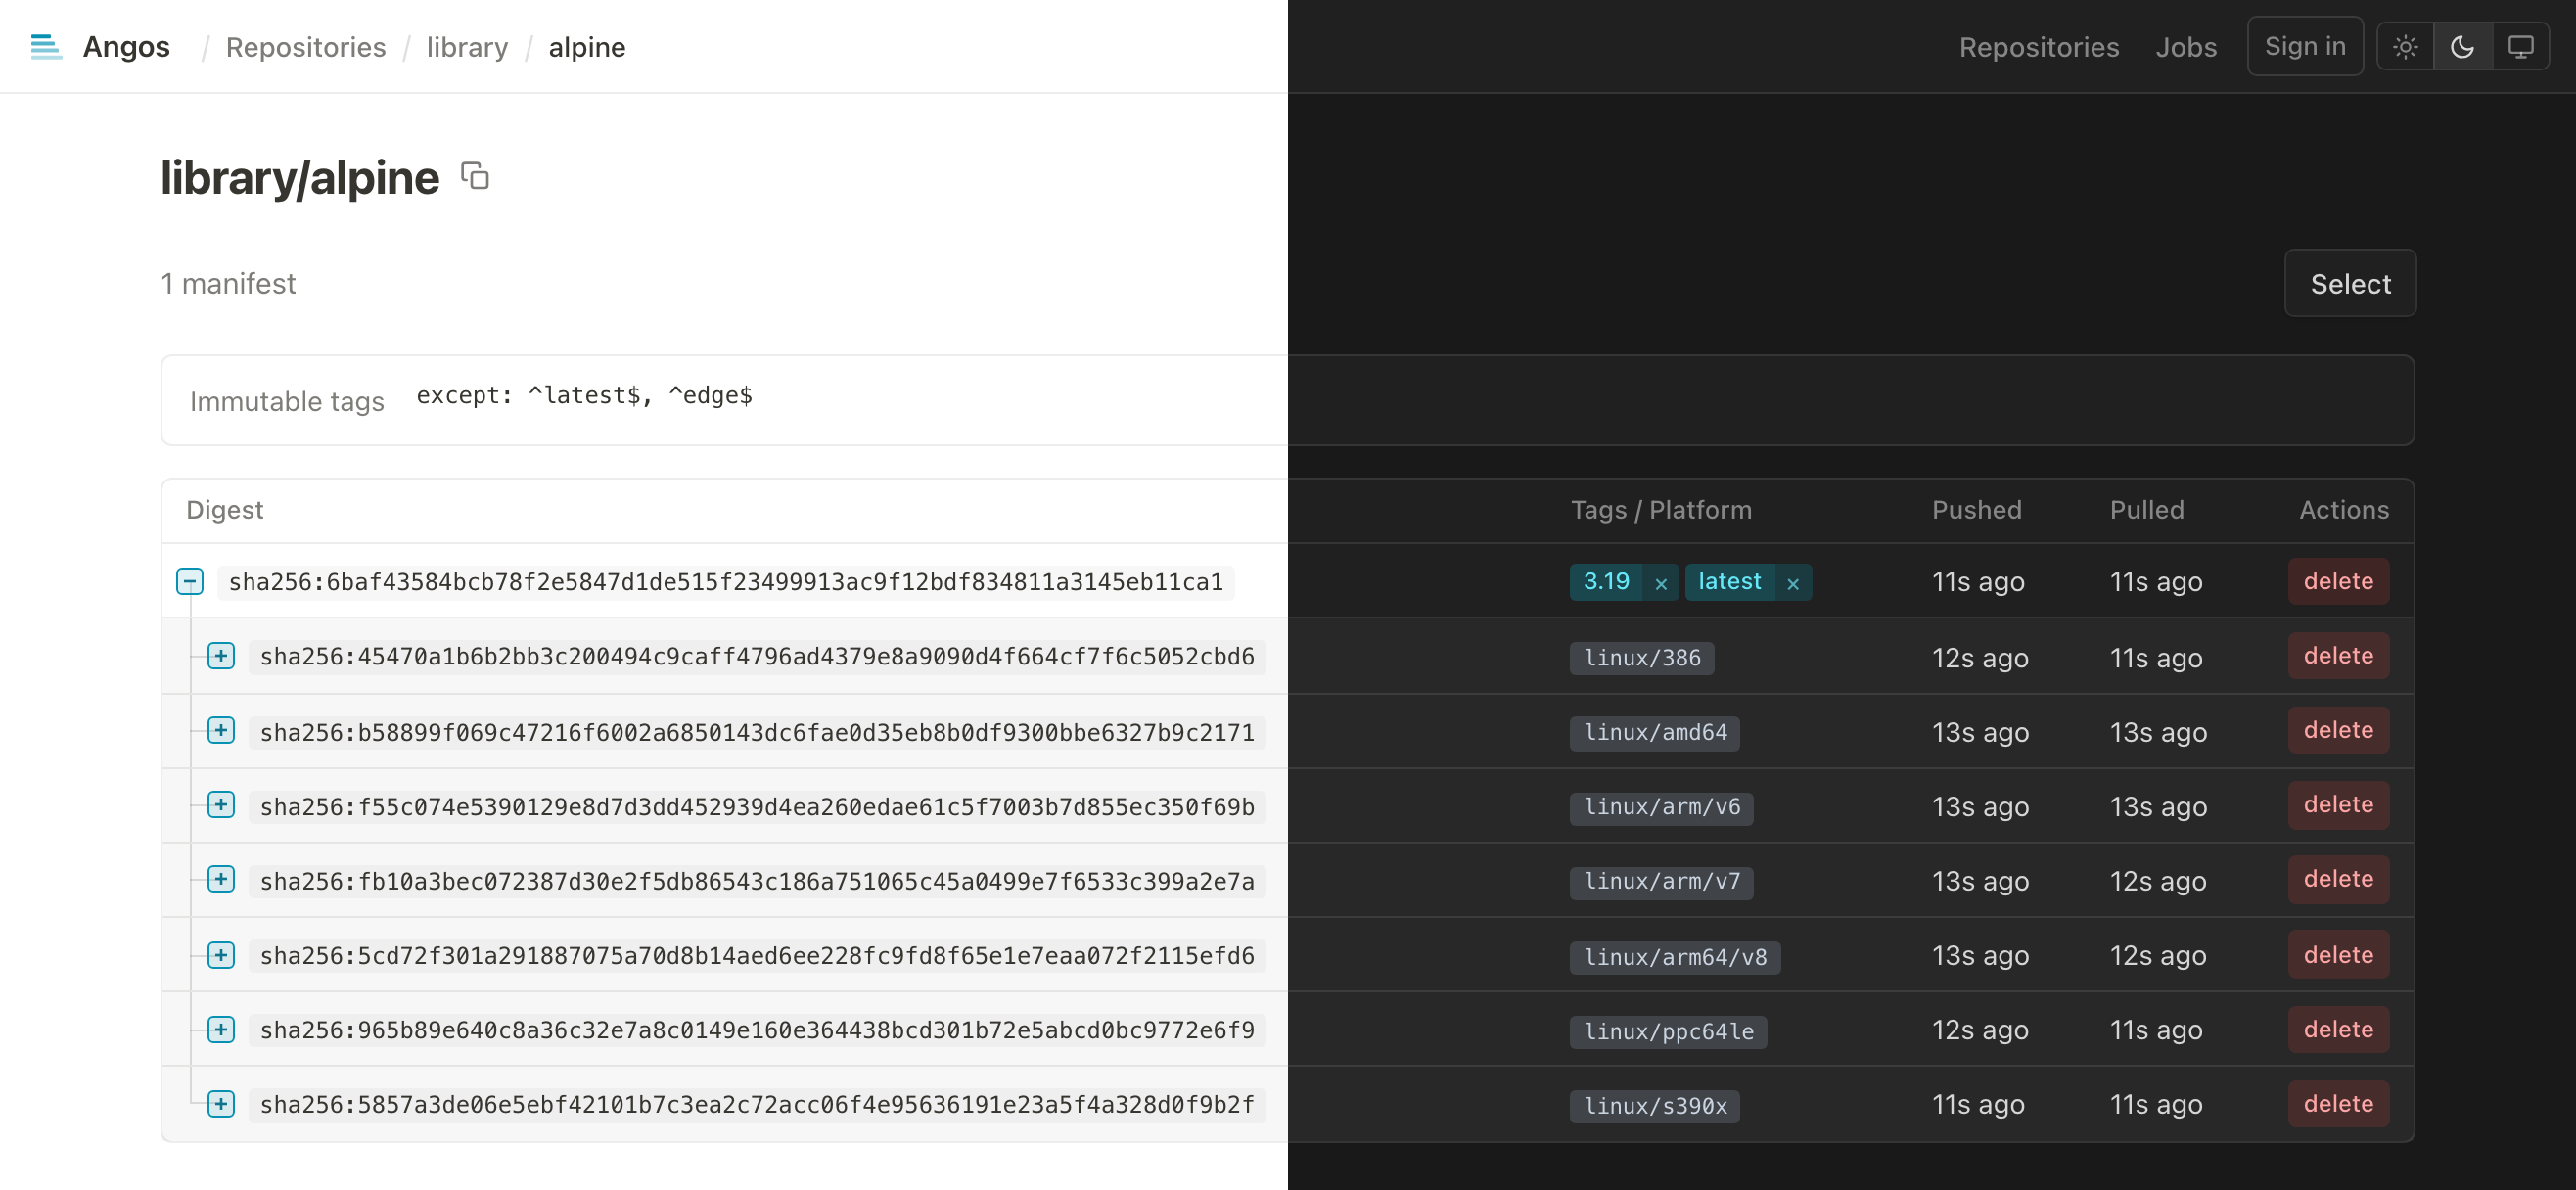
Task: Click digest sha256:b58899f069c47216 text
Action: pos(757,733)
